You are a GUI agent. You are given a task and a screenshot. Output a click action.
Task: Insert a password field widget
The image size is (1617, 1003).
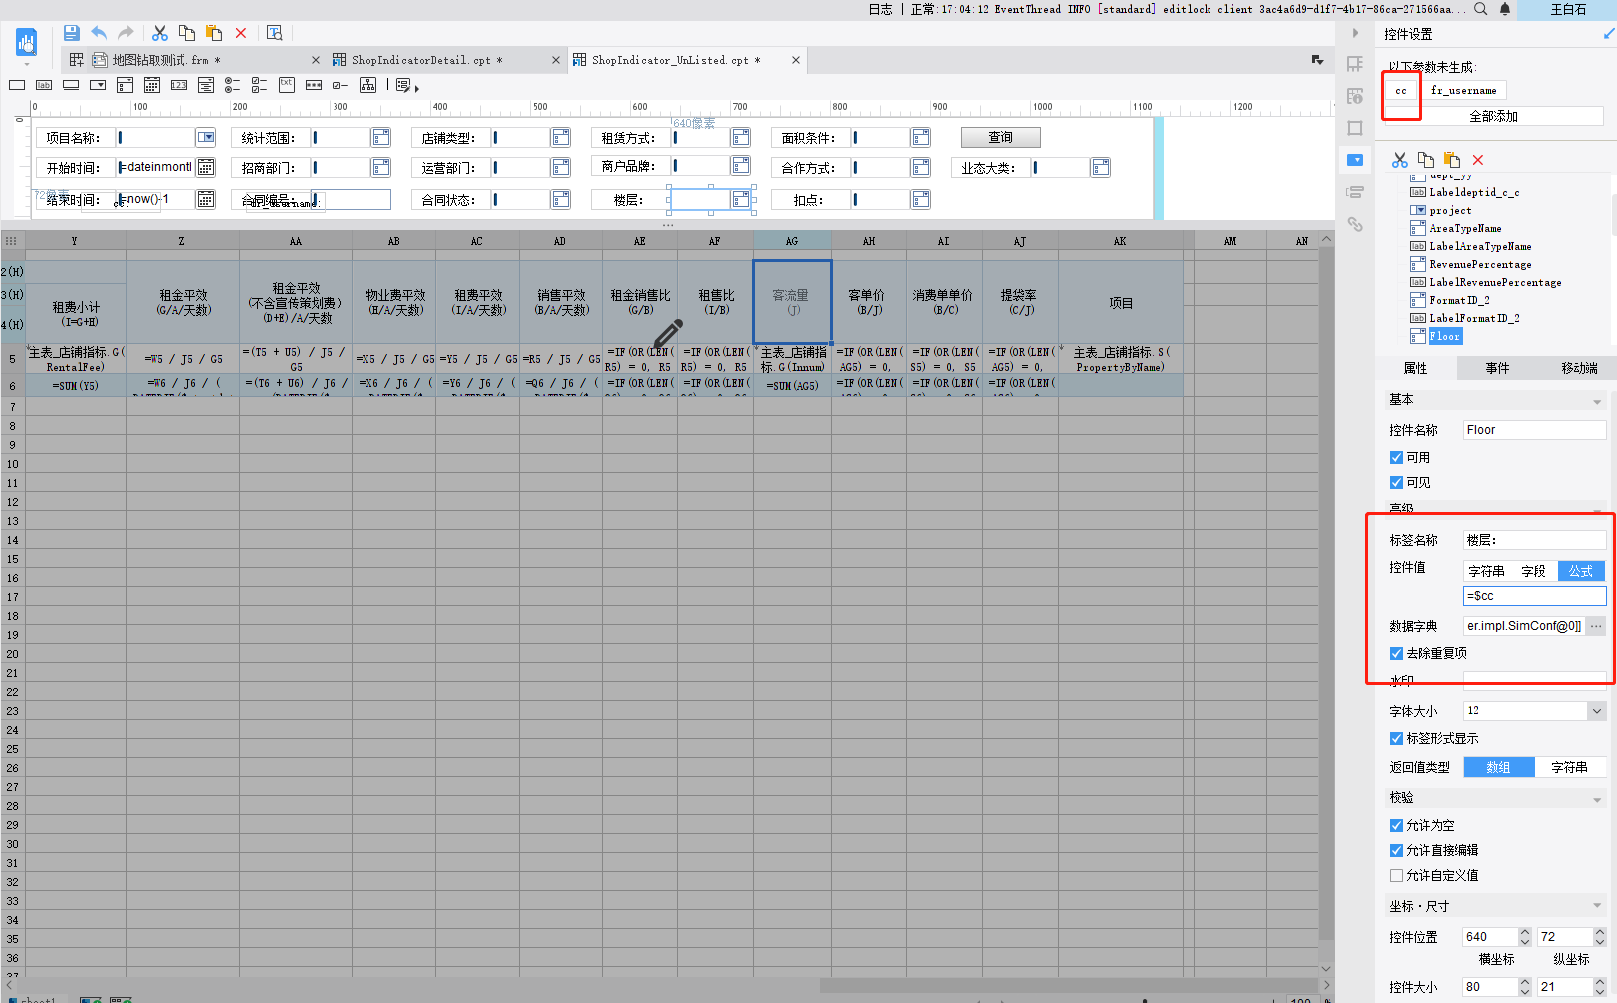[x=314, y=85]
